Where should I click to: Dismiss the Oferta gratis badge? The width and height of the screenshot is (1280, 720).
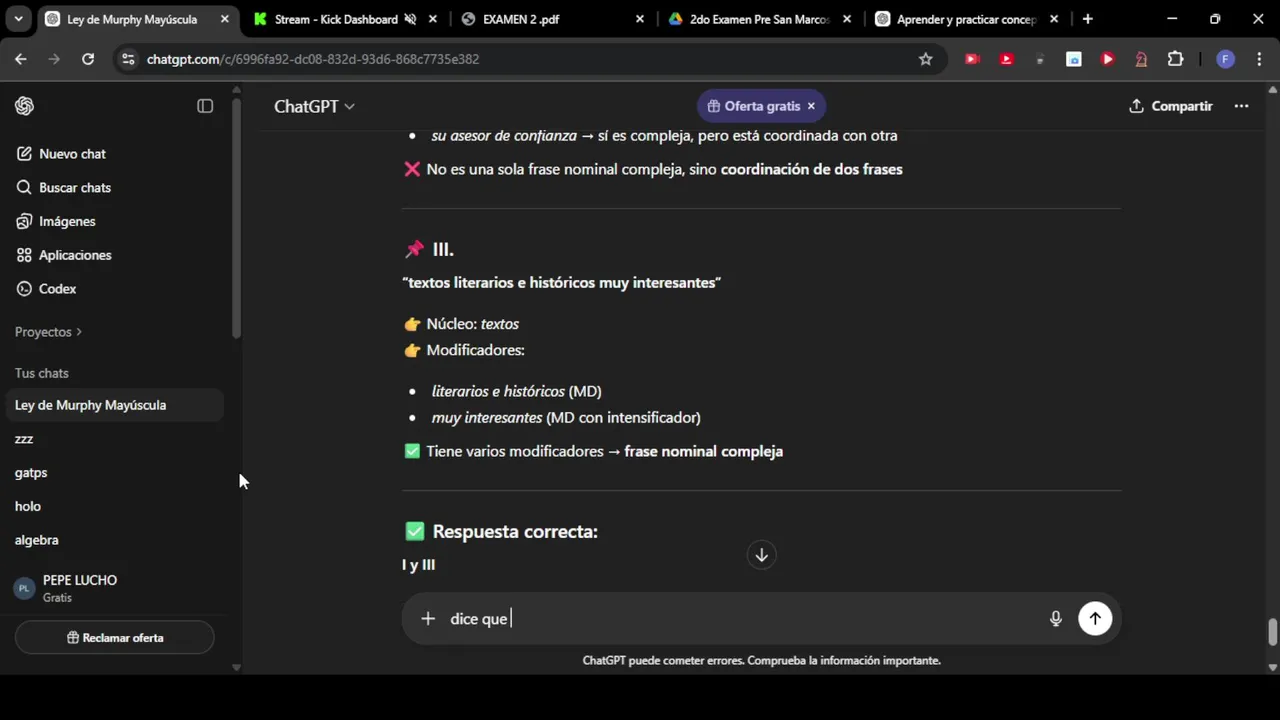coord(811,106)
